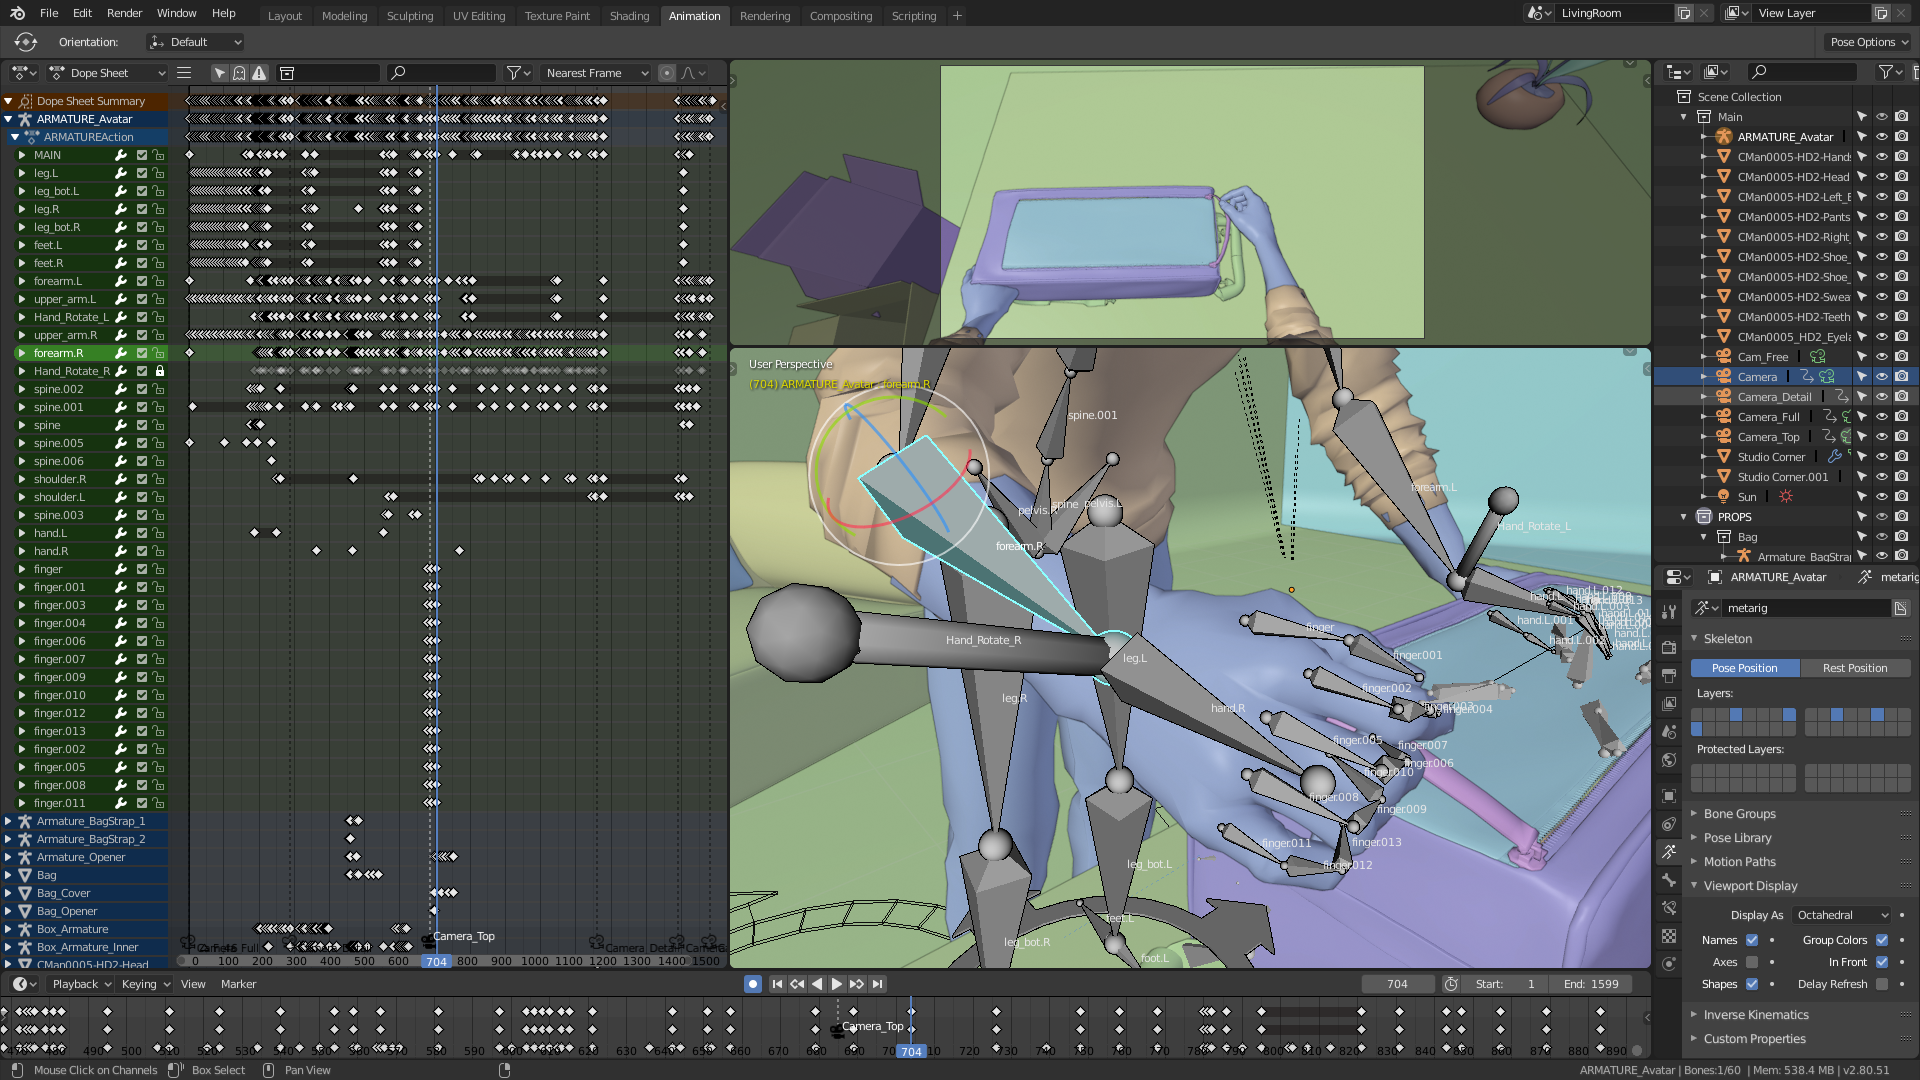Expand the Motion Paths panel
This screenshot has width=1920, height=1080.
(1740, 862)
